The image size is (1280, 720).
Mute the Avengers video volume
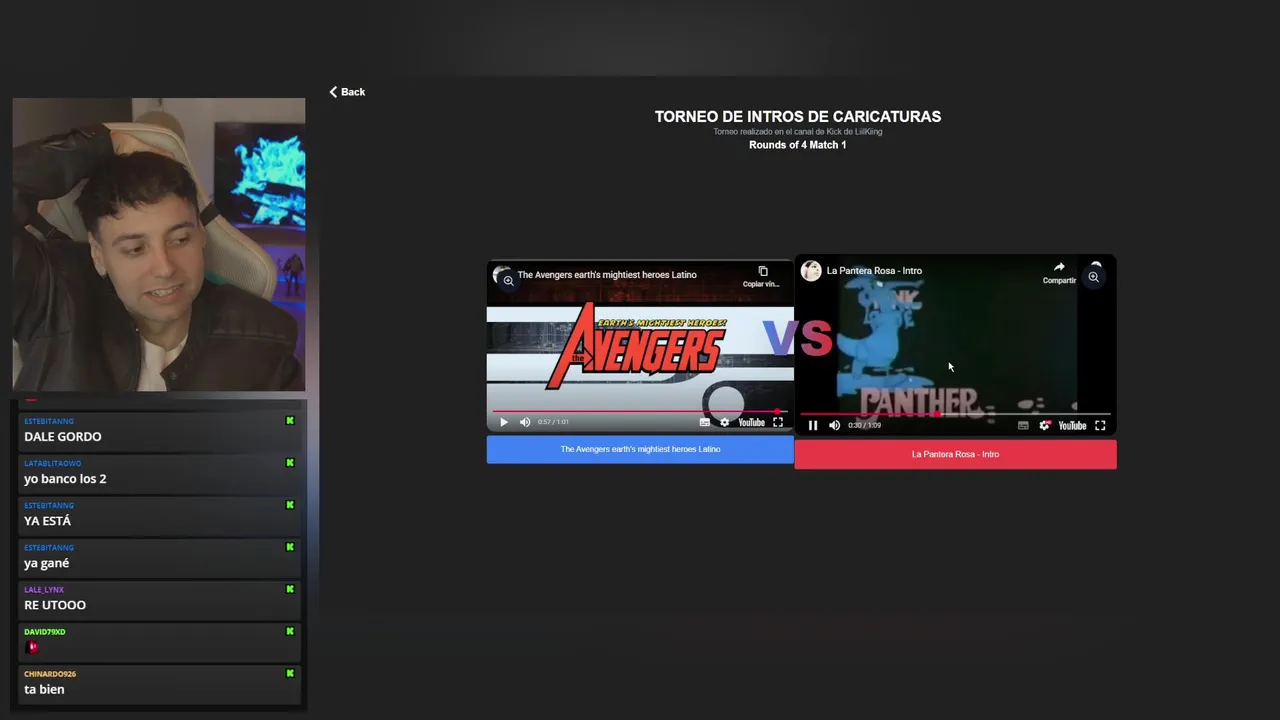525,422
